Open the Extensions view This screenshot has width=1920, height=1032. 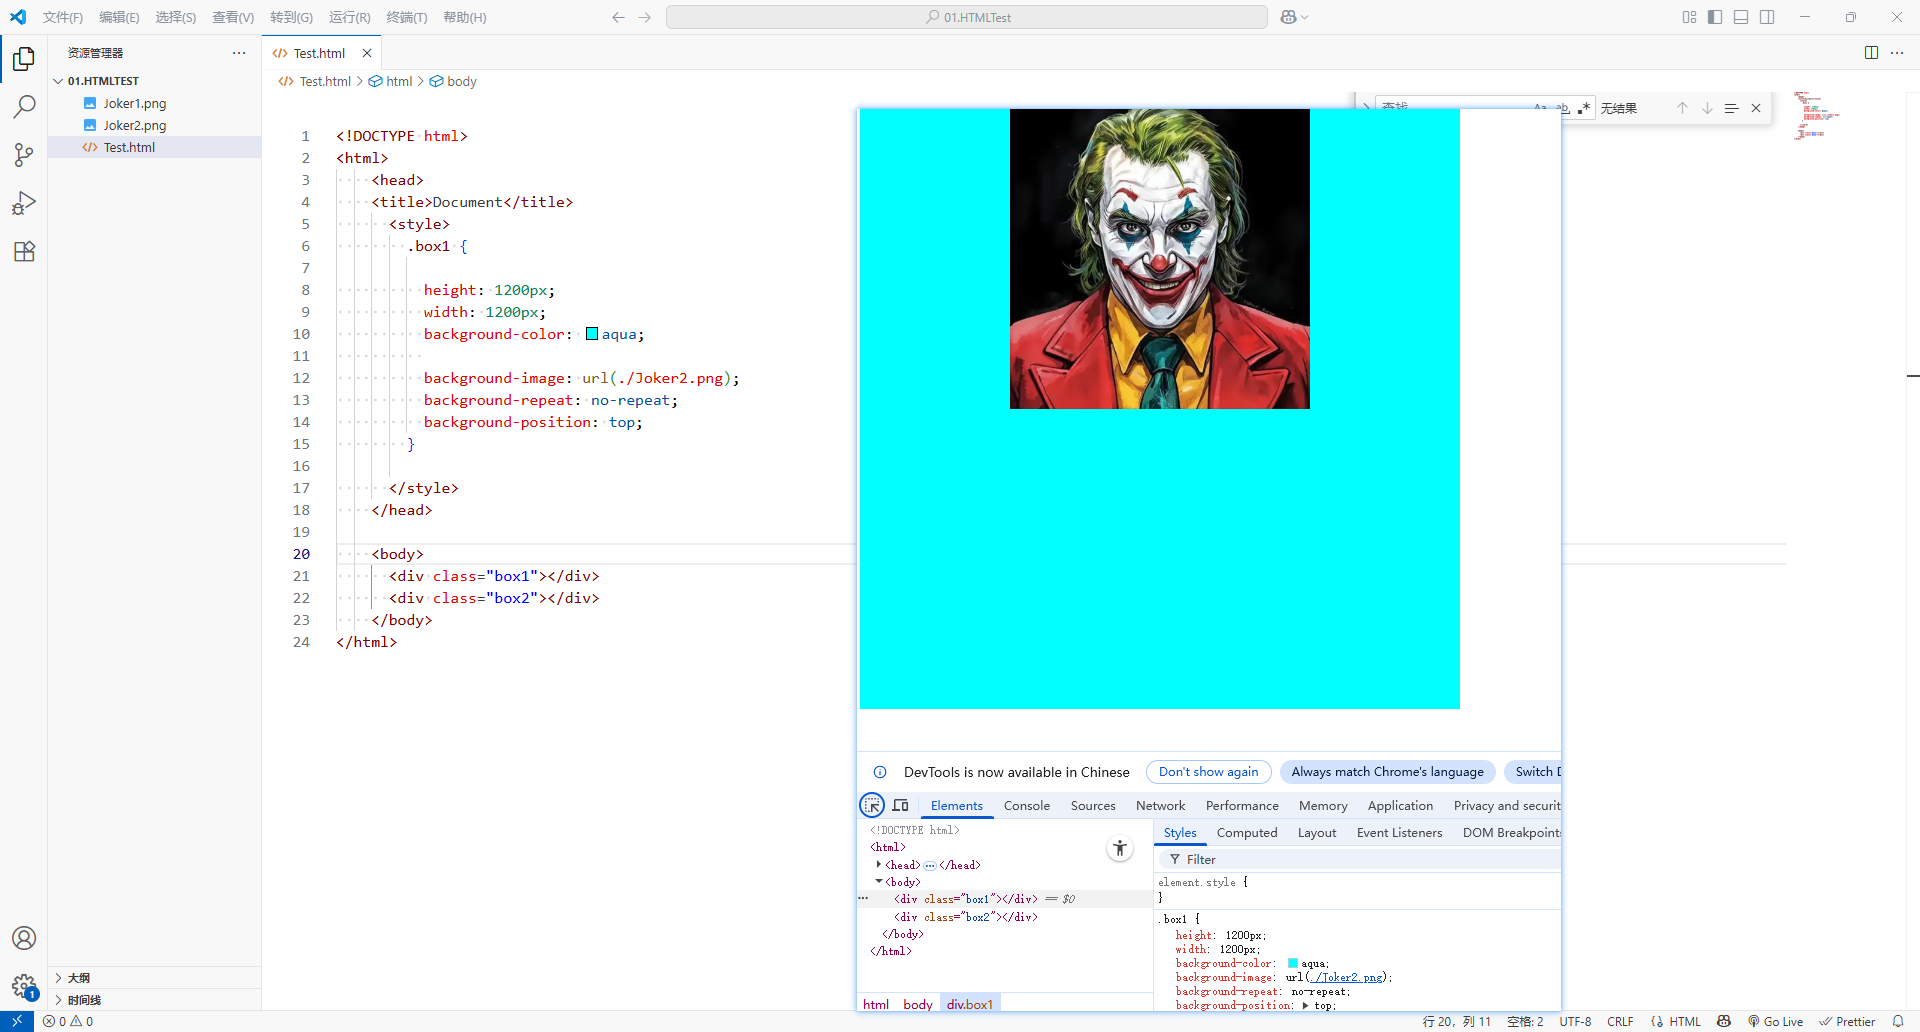coord(24,251)
